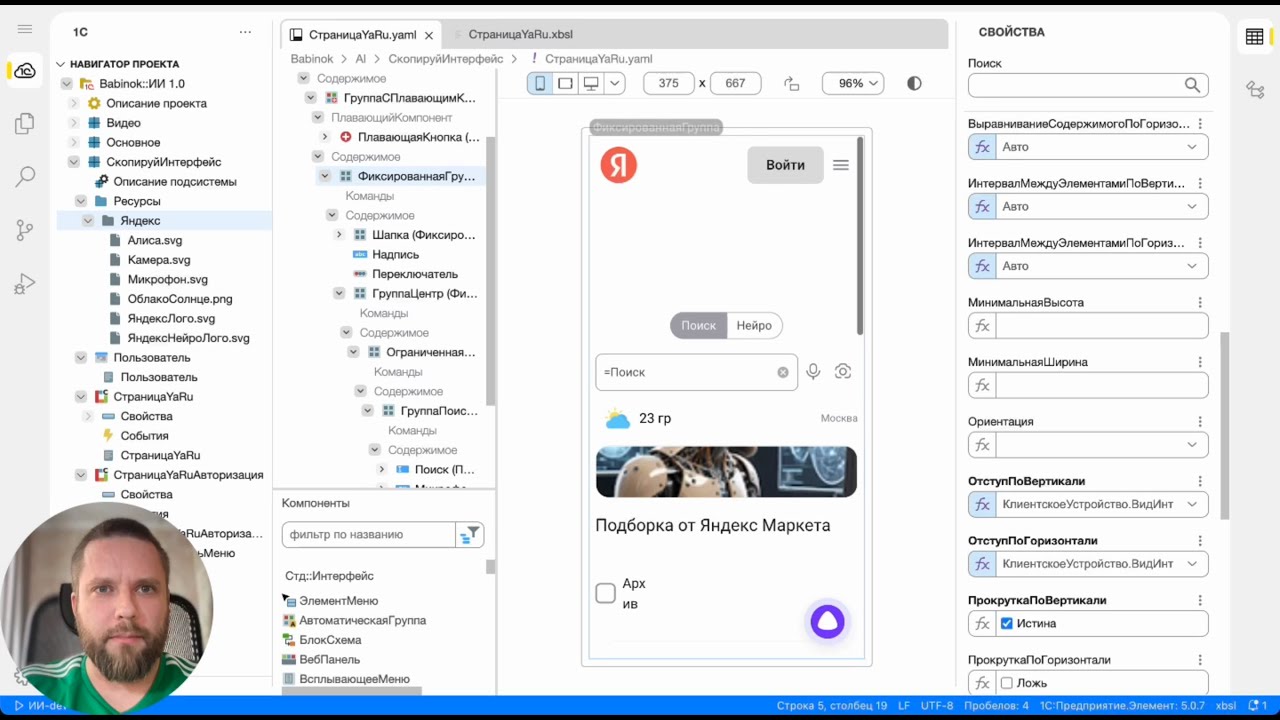This screenshot has width=1280, height=720.
Task: Open the run and debug sidebar icon
Action: 25,285
